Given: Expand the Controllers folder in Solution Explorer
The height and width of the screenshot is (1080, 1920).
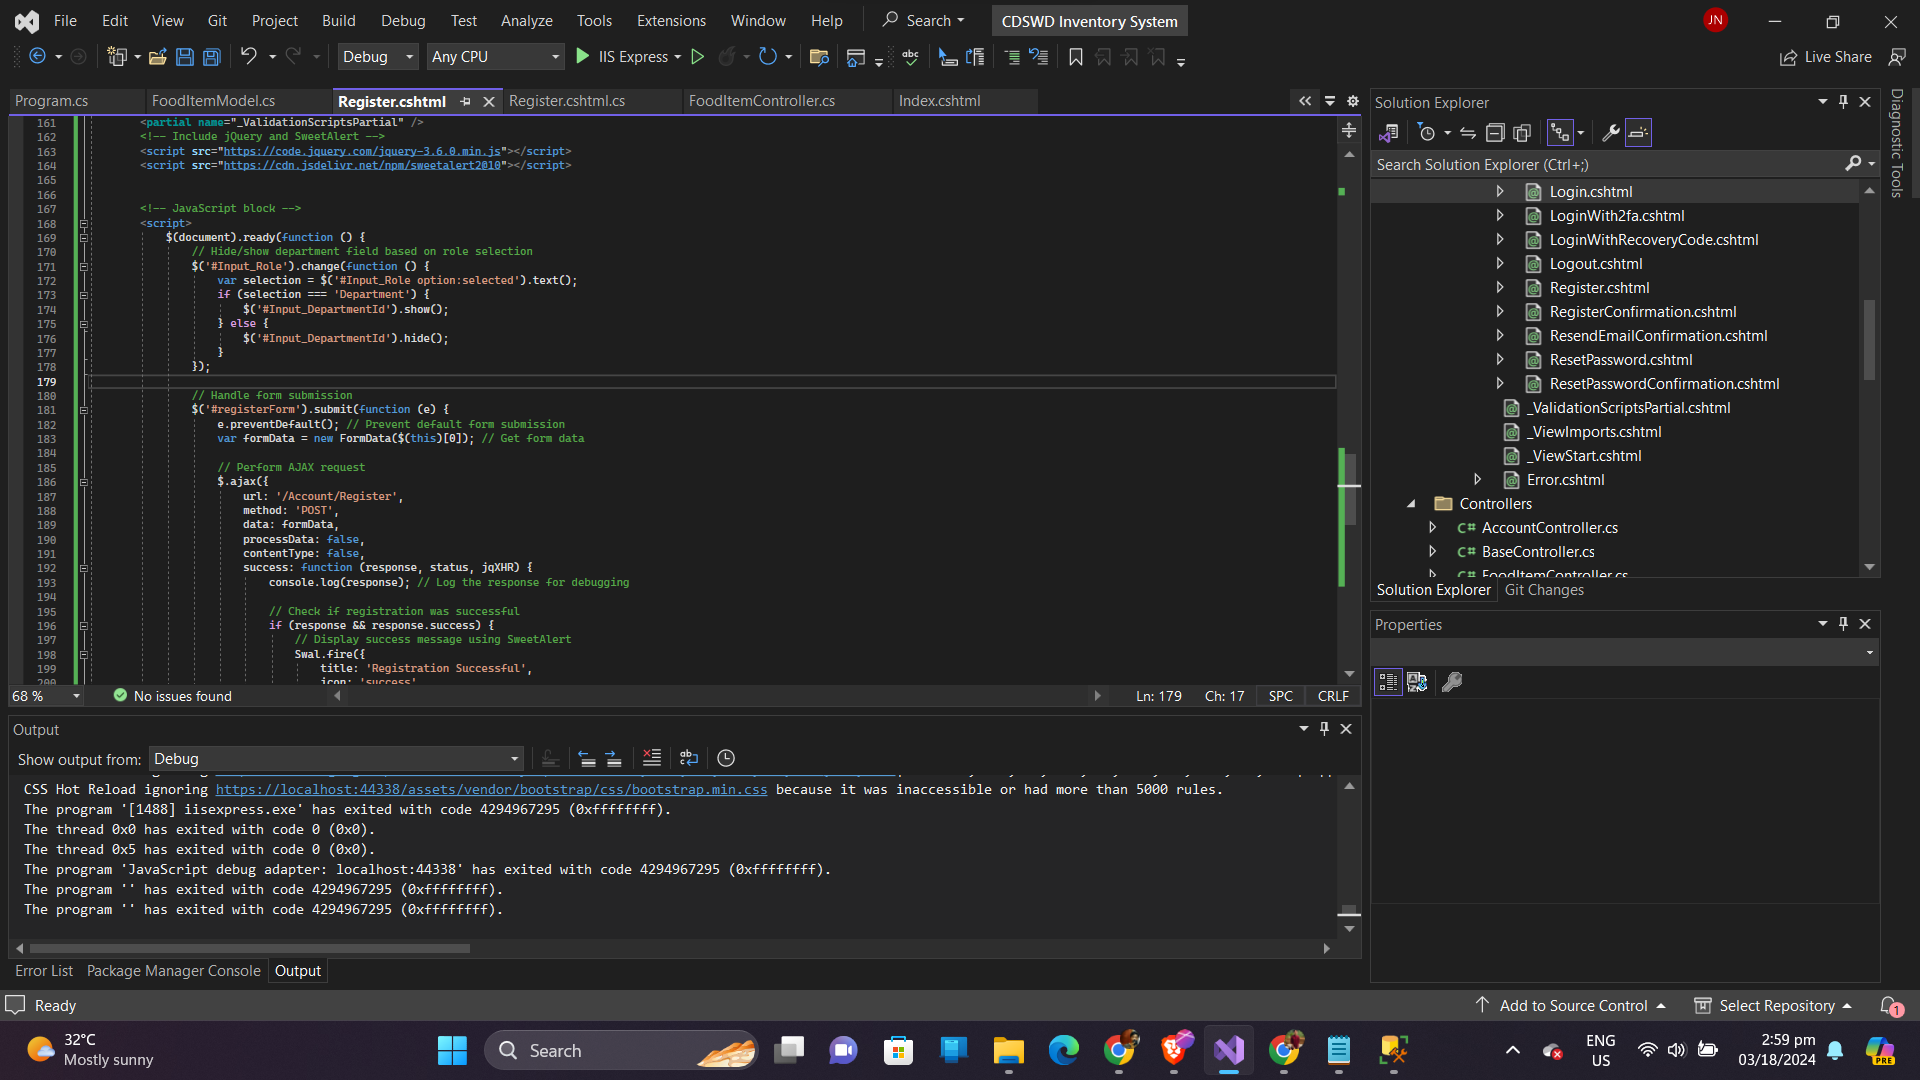Looking at the screenshot, I should (1412, 502).
